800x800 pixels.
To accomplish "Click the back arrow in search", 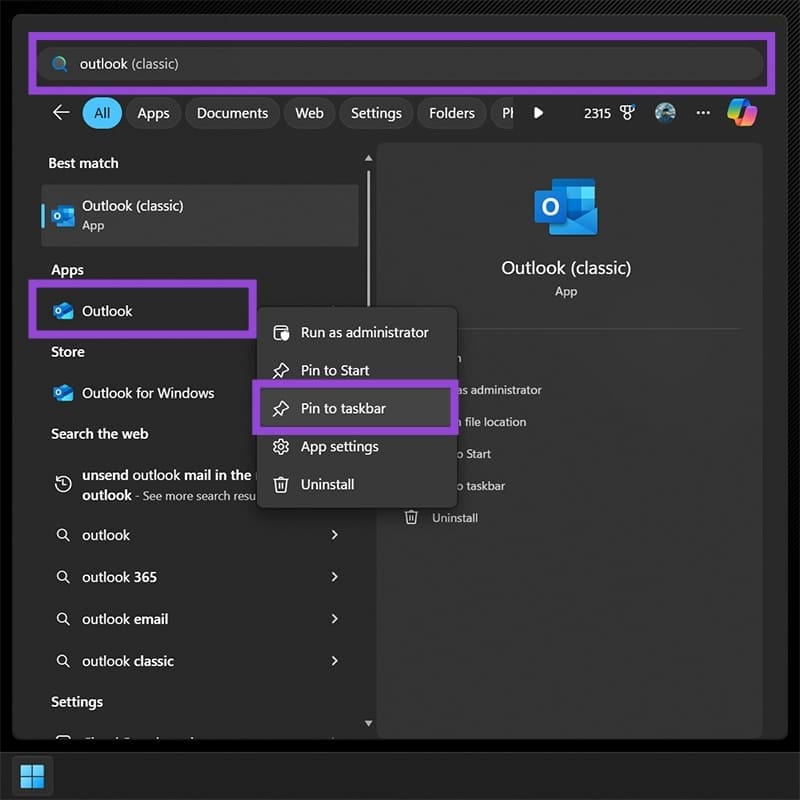I will pyautogui.click(x=60, y=113).
